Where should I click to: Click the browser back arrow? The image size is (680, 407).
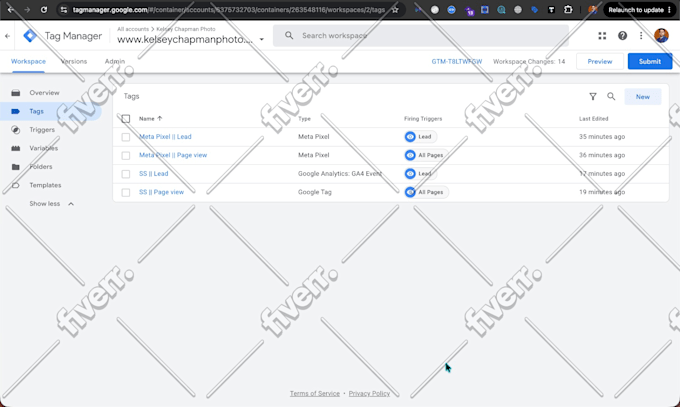pyautogui.click(x=10, y=10)
